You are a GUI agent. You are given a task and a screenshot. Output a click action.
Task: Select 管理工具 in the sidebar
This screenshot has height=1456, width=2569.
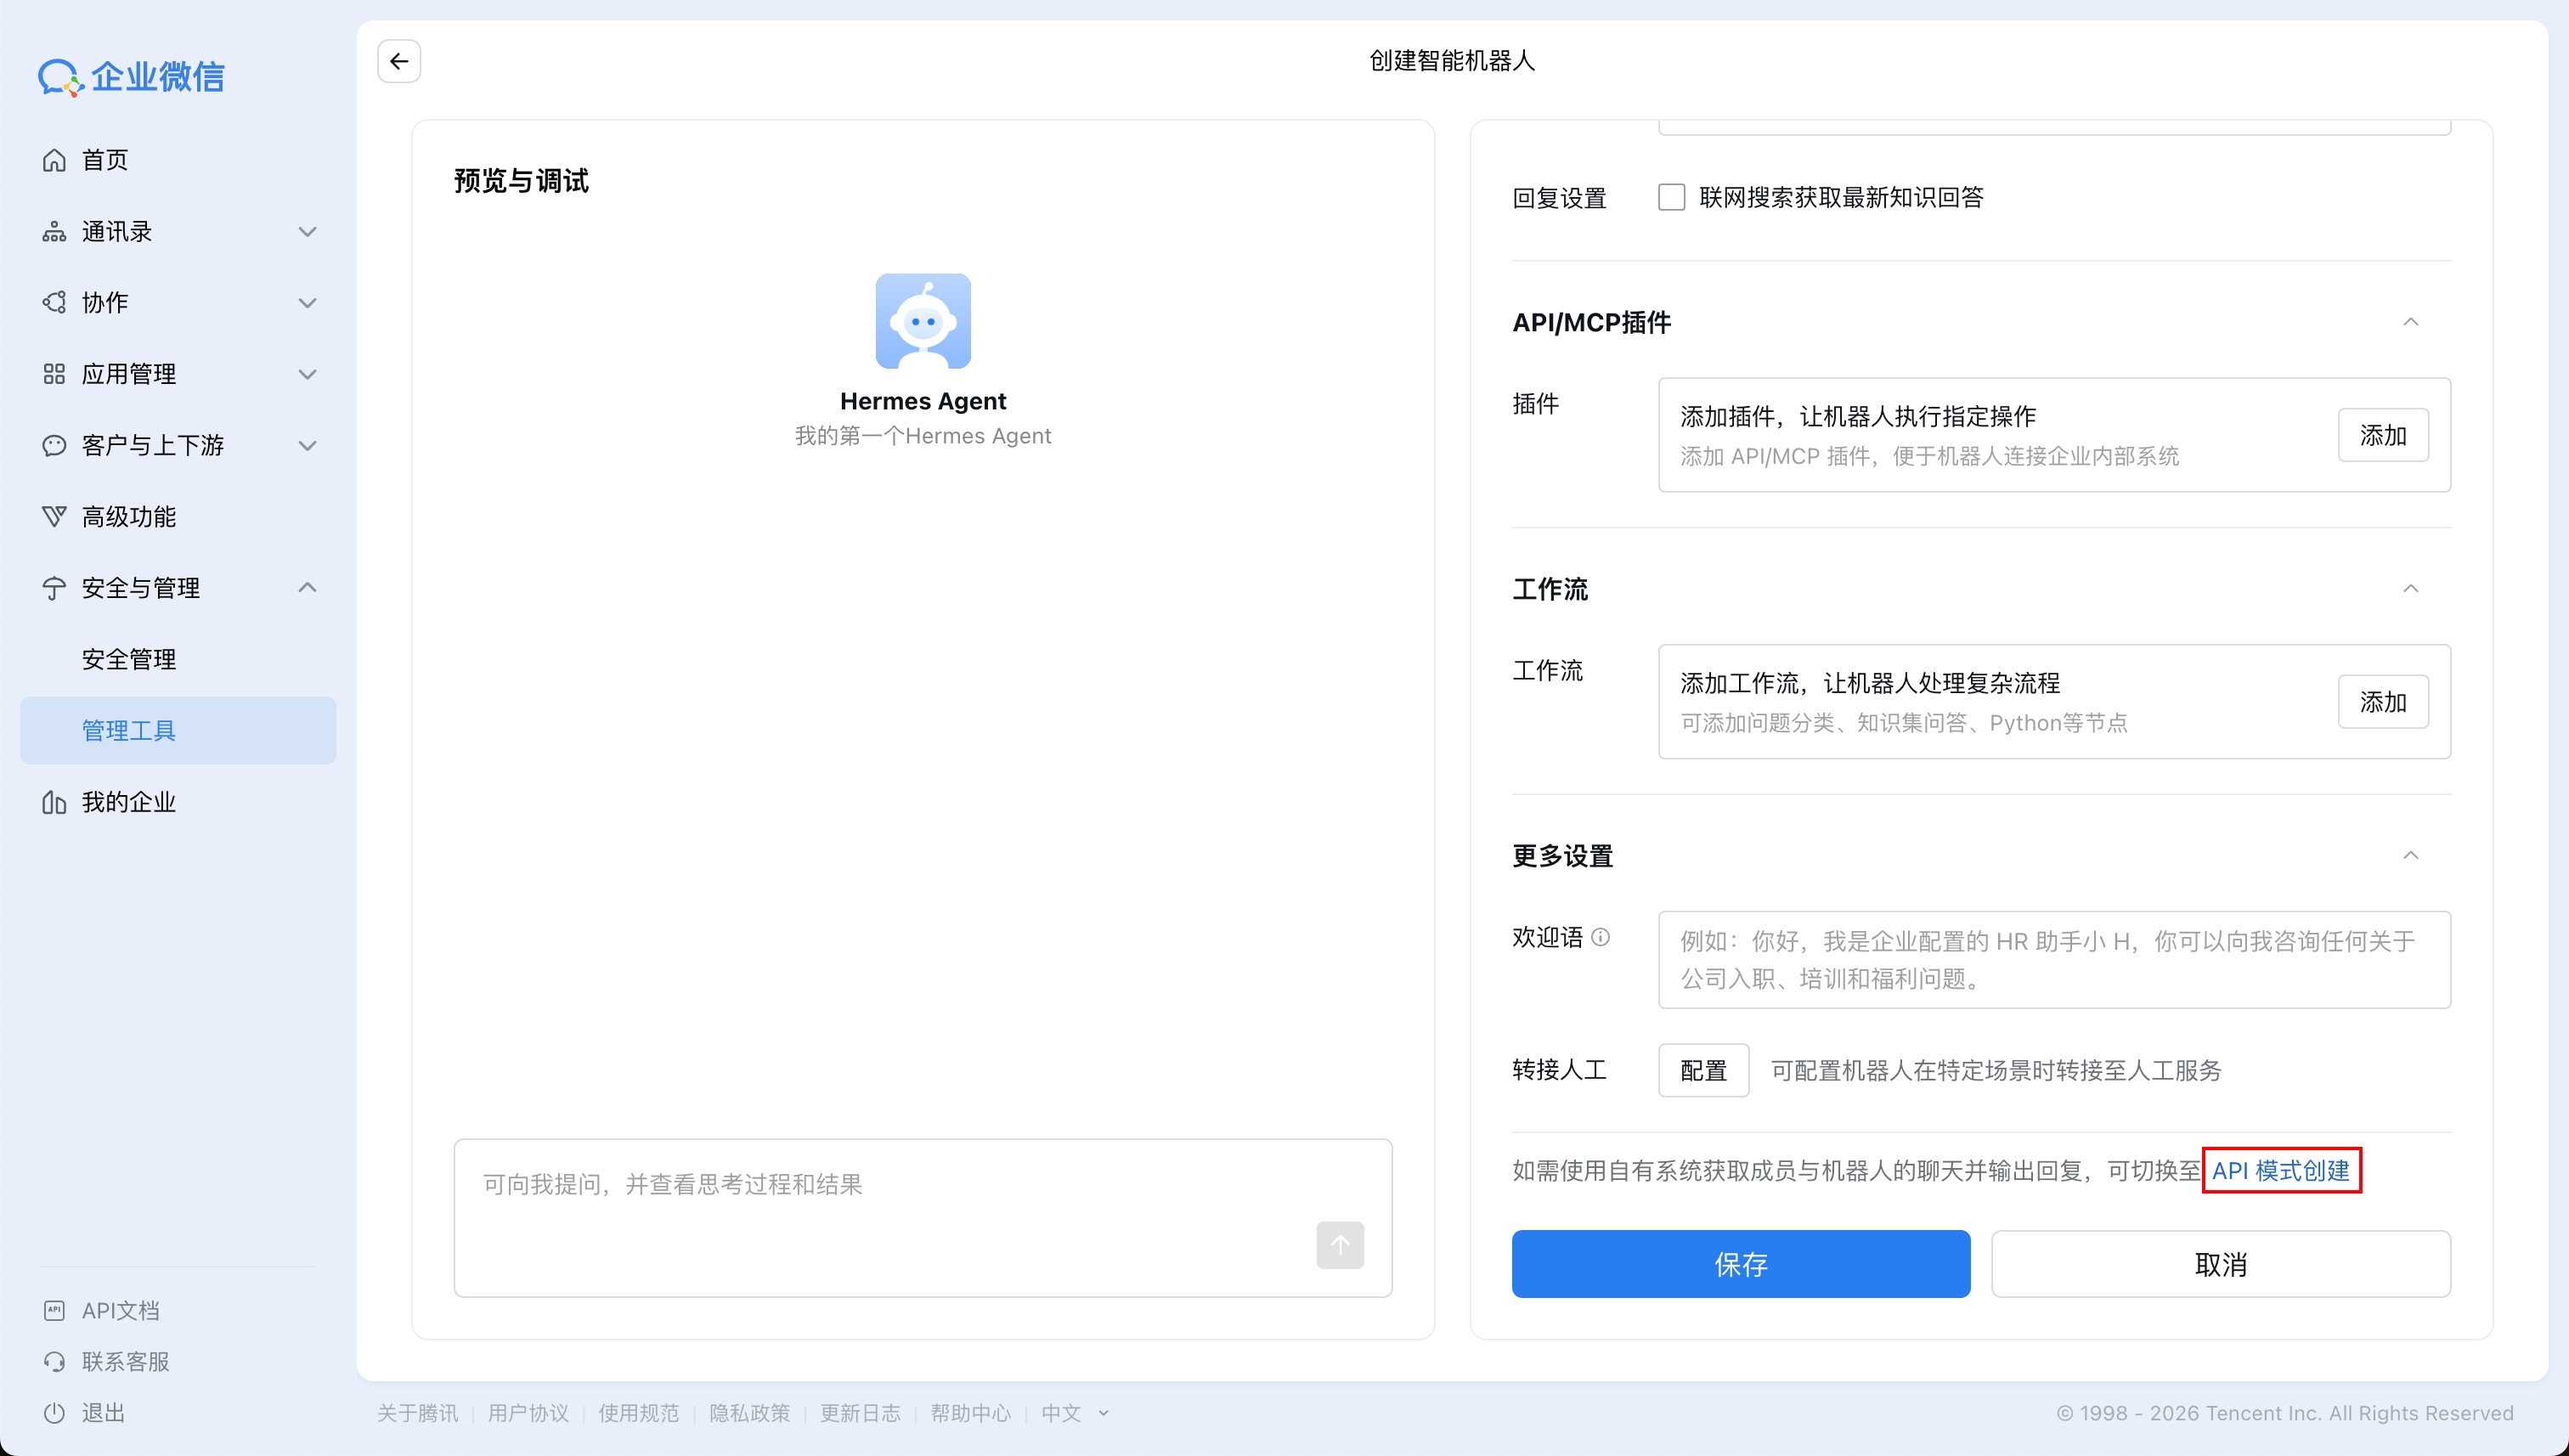pyautogui.click(x=128, y=730)
